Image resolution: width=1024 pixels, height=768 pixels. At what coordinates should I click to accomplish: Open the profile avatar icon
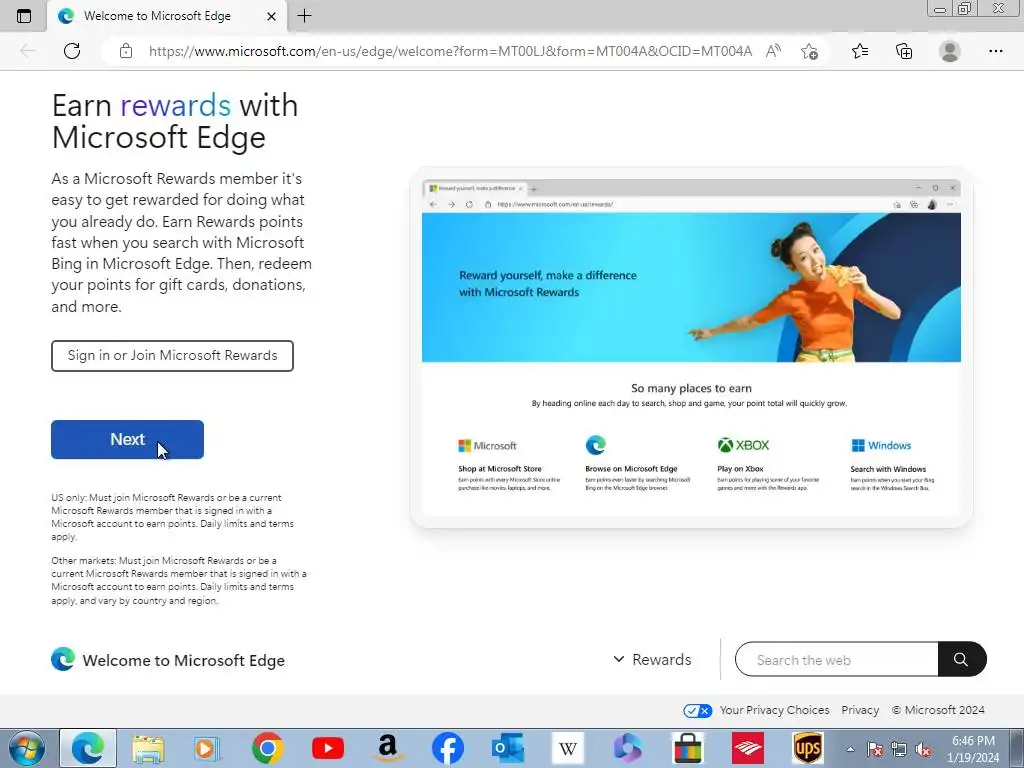[950, 51]
